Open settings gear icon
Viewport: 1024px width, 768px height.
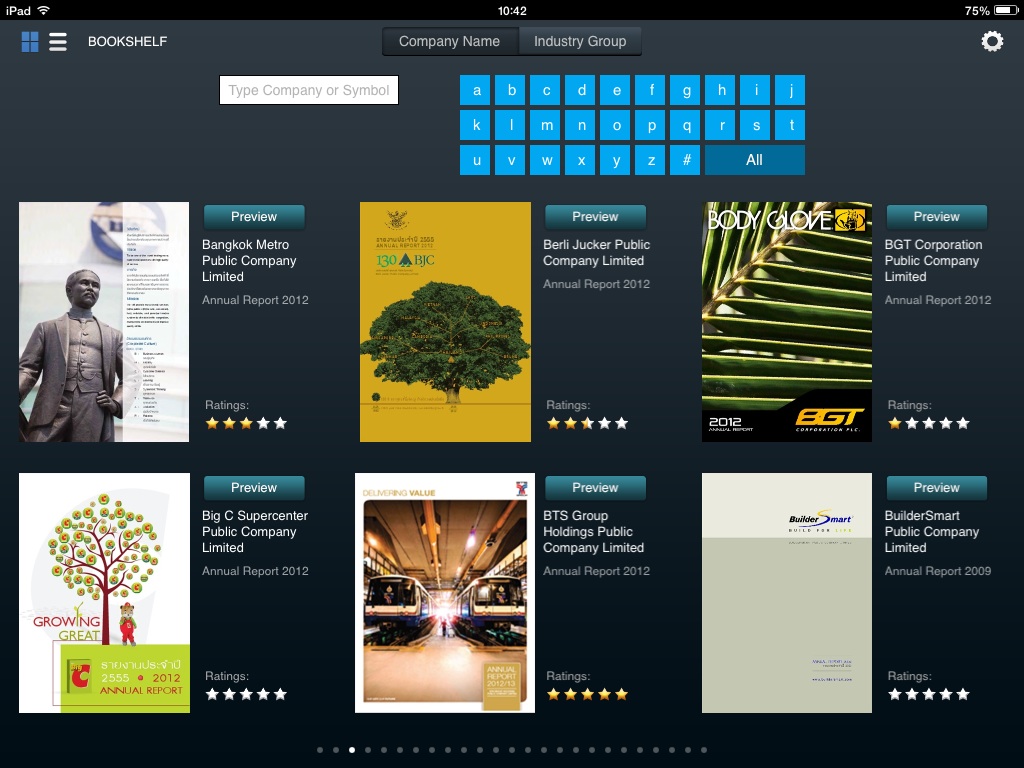(x=992, y=41)
